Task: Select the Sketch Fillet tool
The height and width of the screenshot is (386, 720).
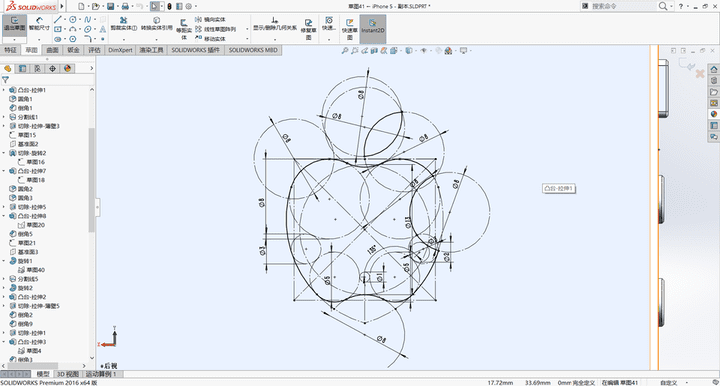Action: (x=87, y=39)
